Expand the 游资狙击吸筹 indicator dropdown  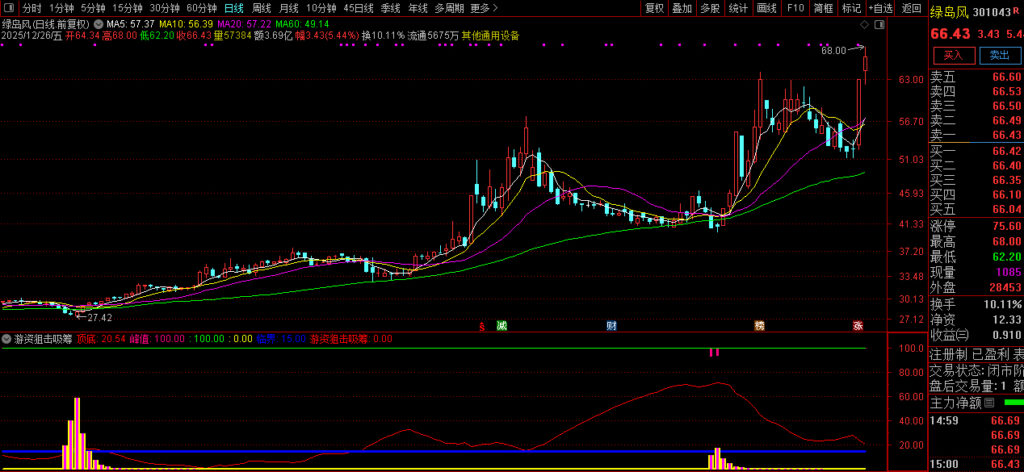[x=7, y=339]
